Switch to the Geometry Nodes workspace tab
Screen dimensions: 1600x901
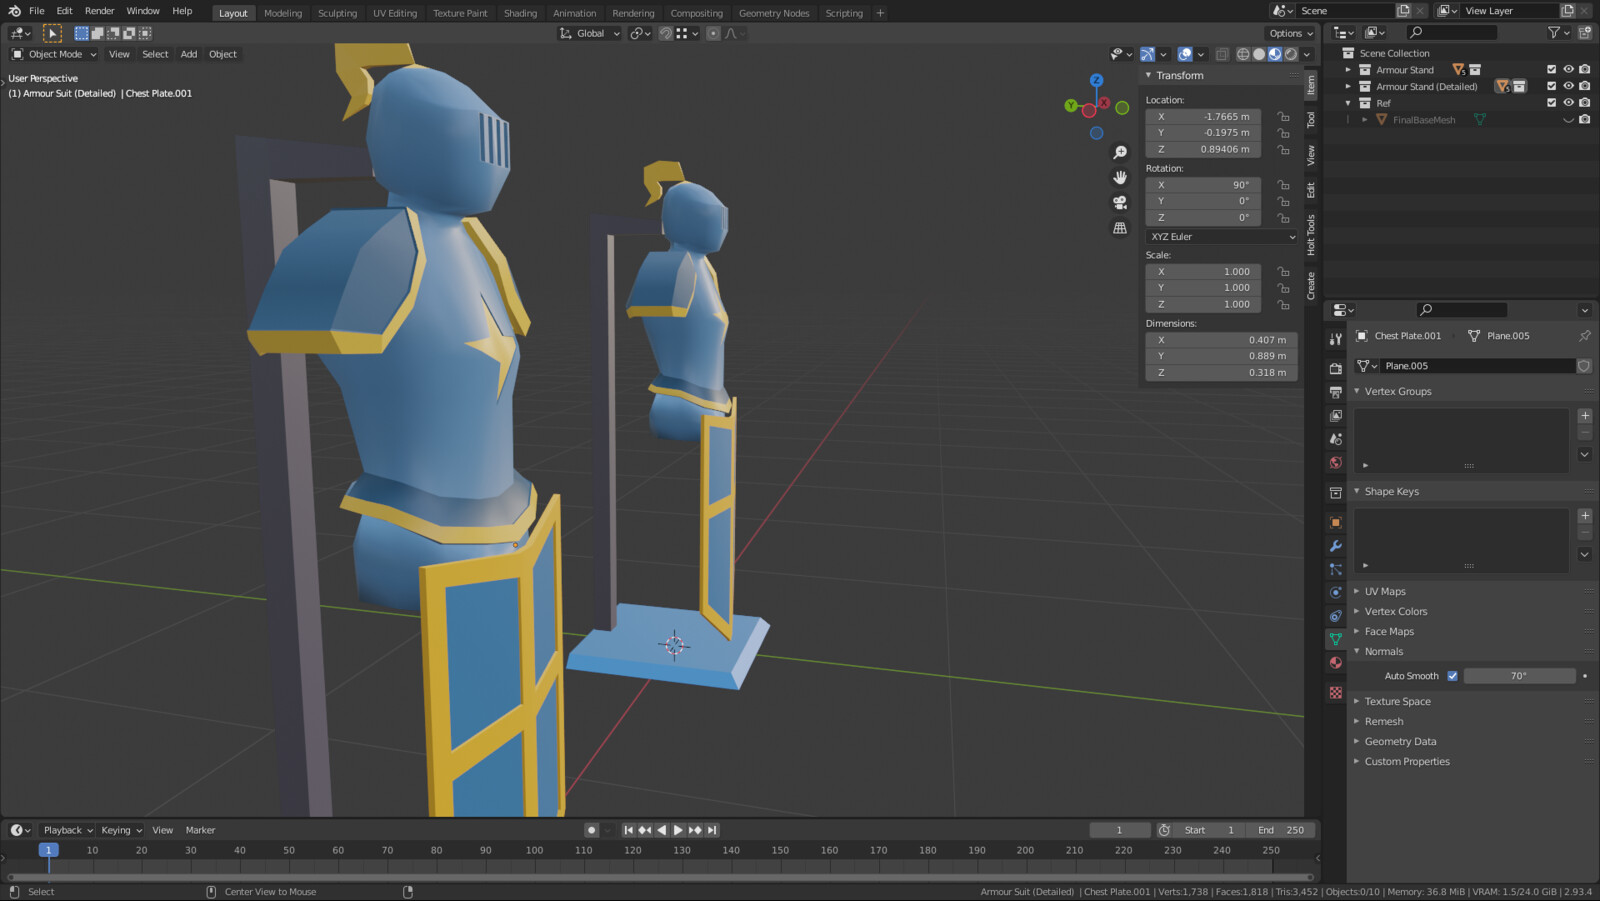774,13
